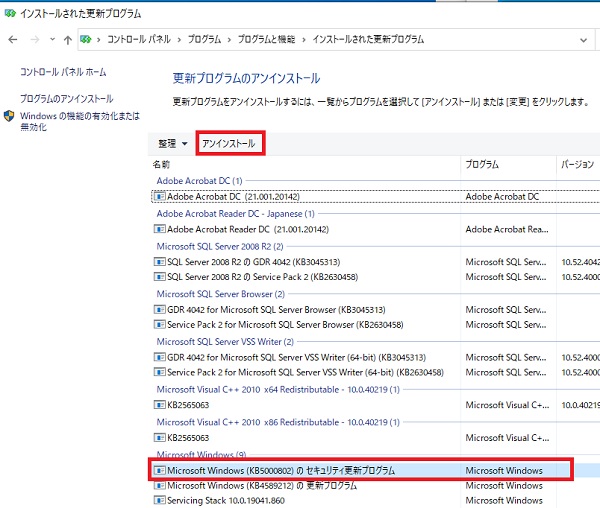600x508 pixels.
Task: Click the インストールされた更新プログラム breadcrumb segment
Action: [x=368, y=39]
